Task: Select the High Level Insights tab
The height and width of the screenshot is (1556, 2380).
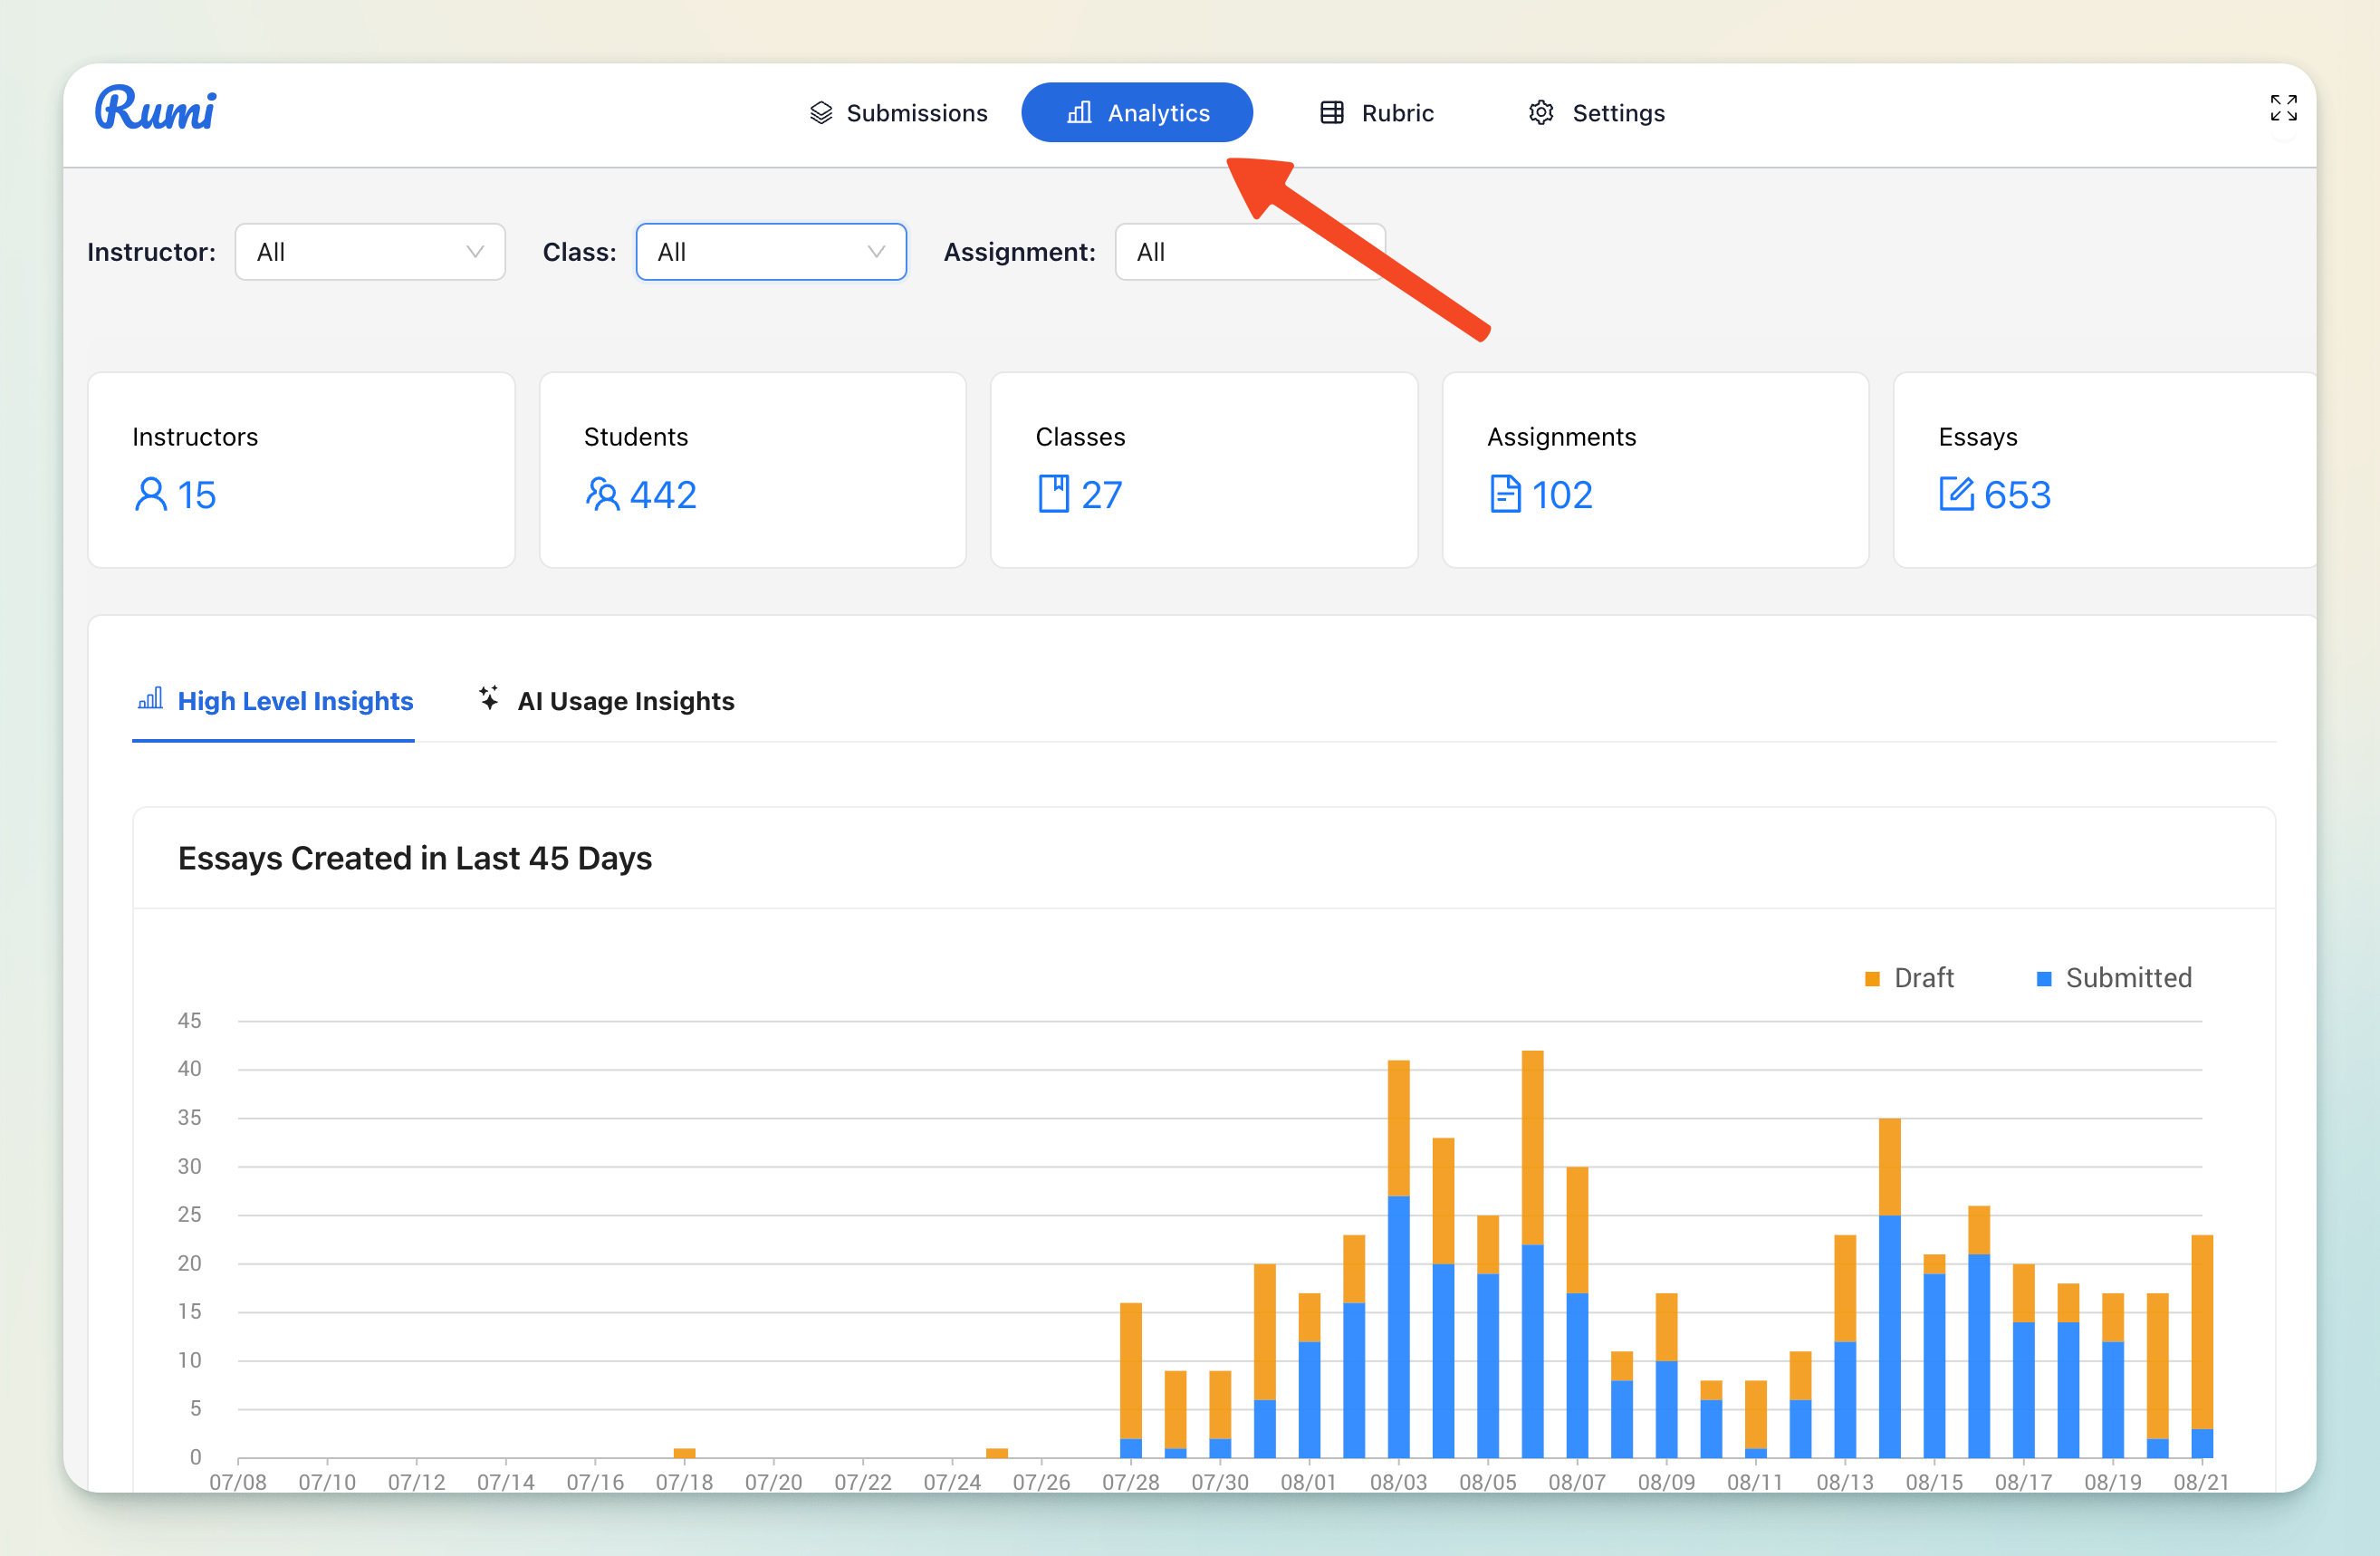Action: coord(274,701)
